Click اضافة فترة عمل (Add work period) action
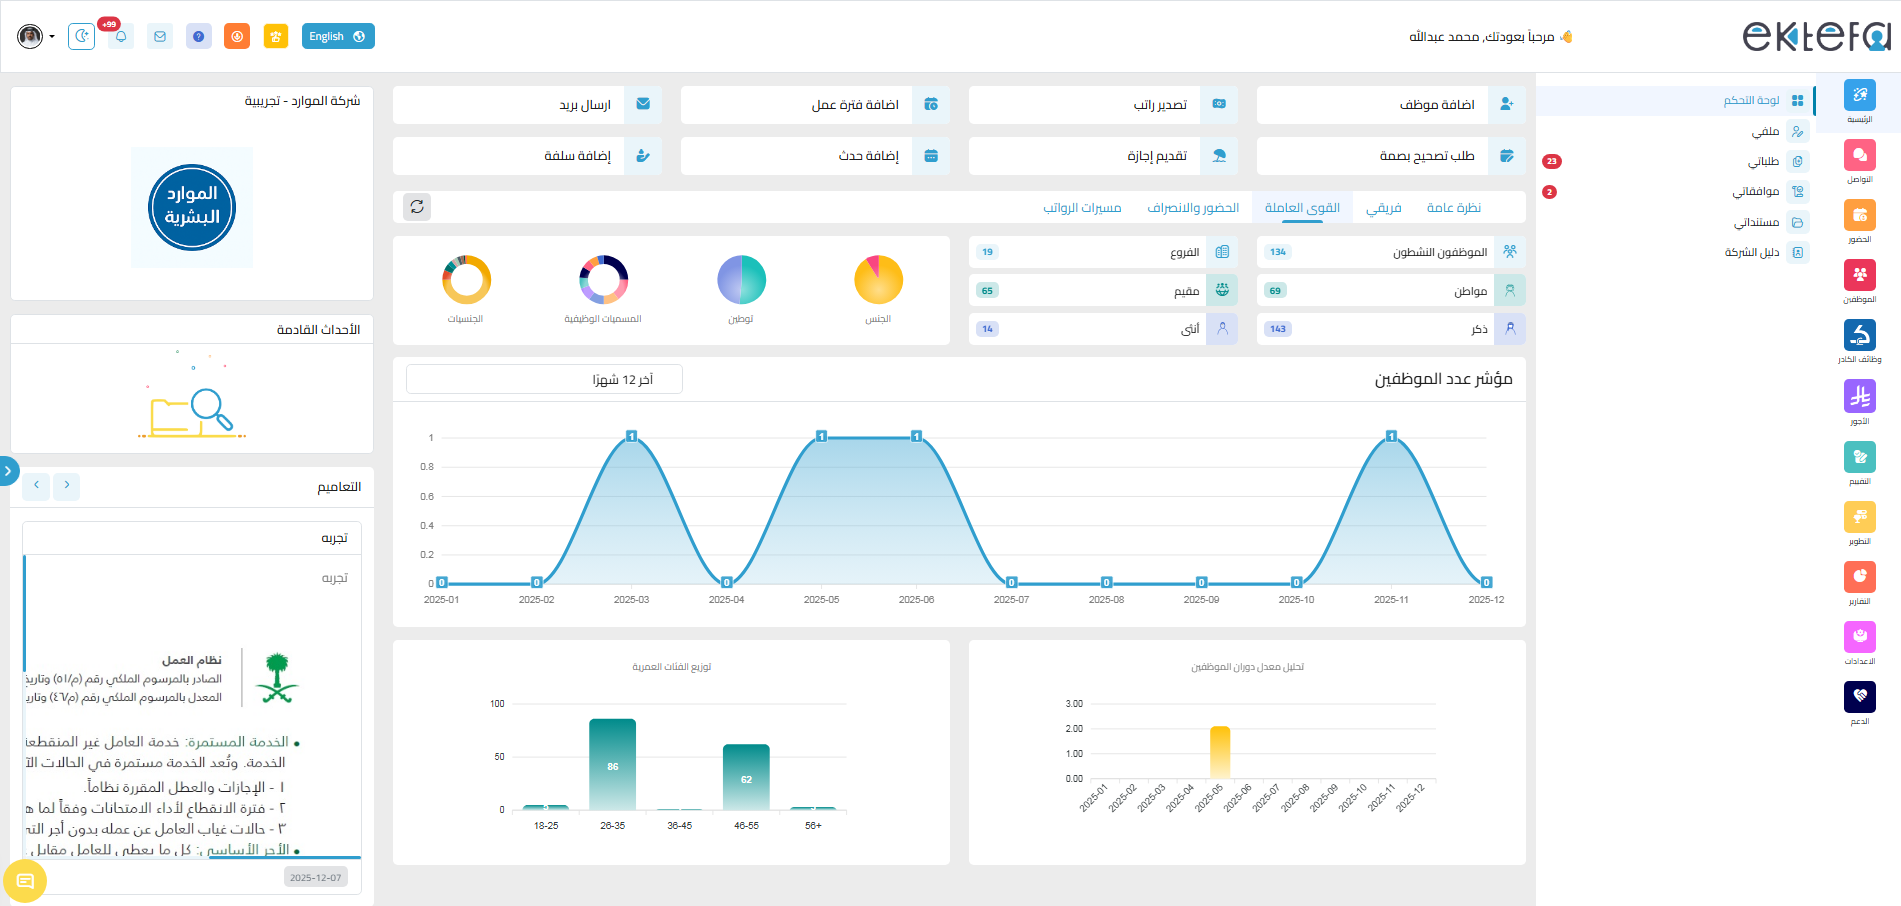This screenshot has width=1901, height=906. [x=815, y=104]
